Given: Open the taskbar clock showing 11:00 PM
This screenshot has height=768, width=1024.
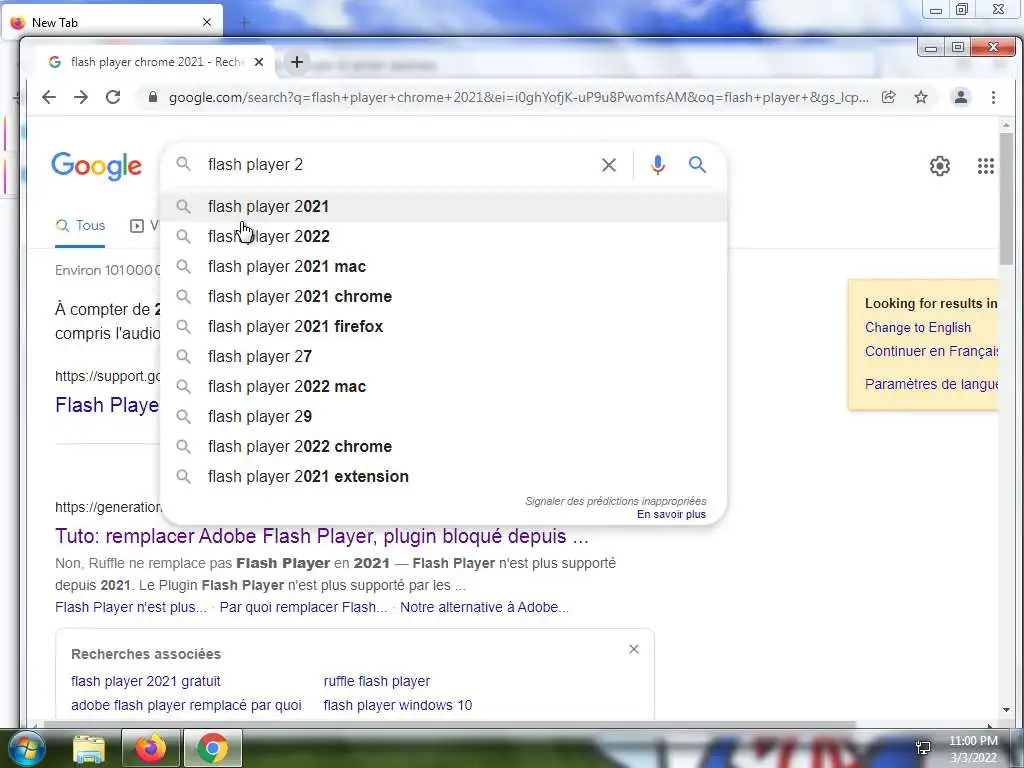Looking at the screenshot, I should (973, 749).
